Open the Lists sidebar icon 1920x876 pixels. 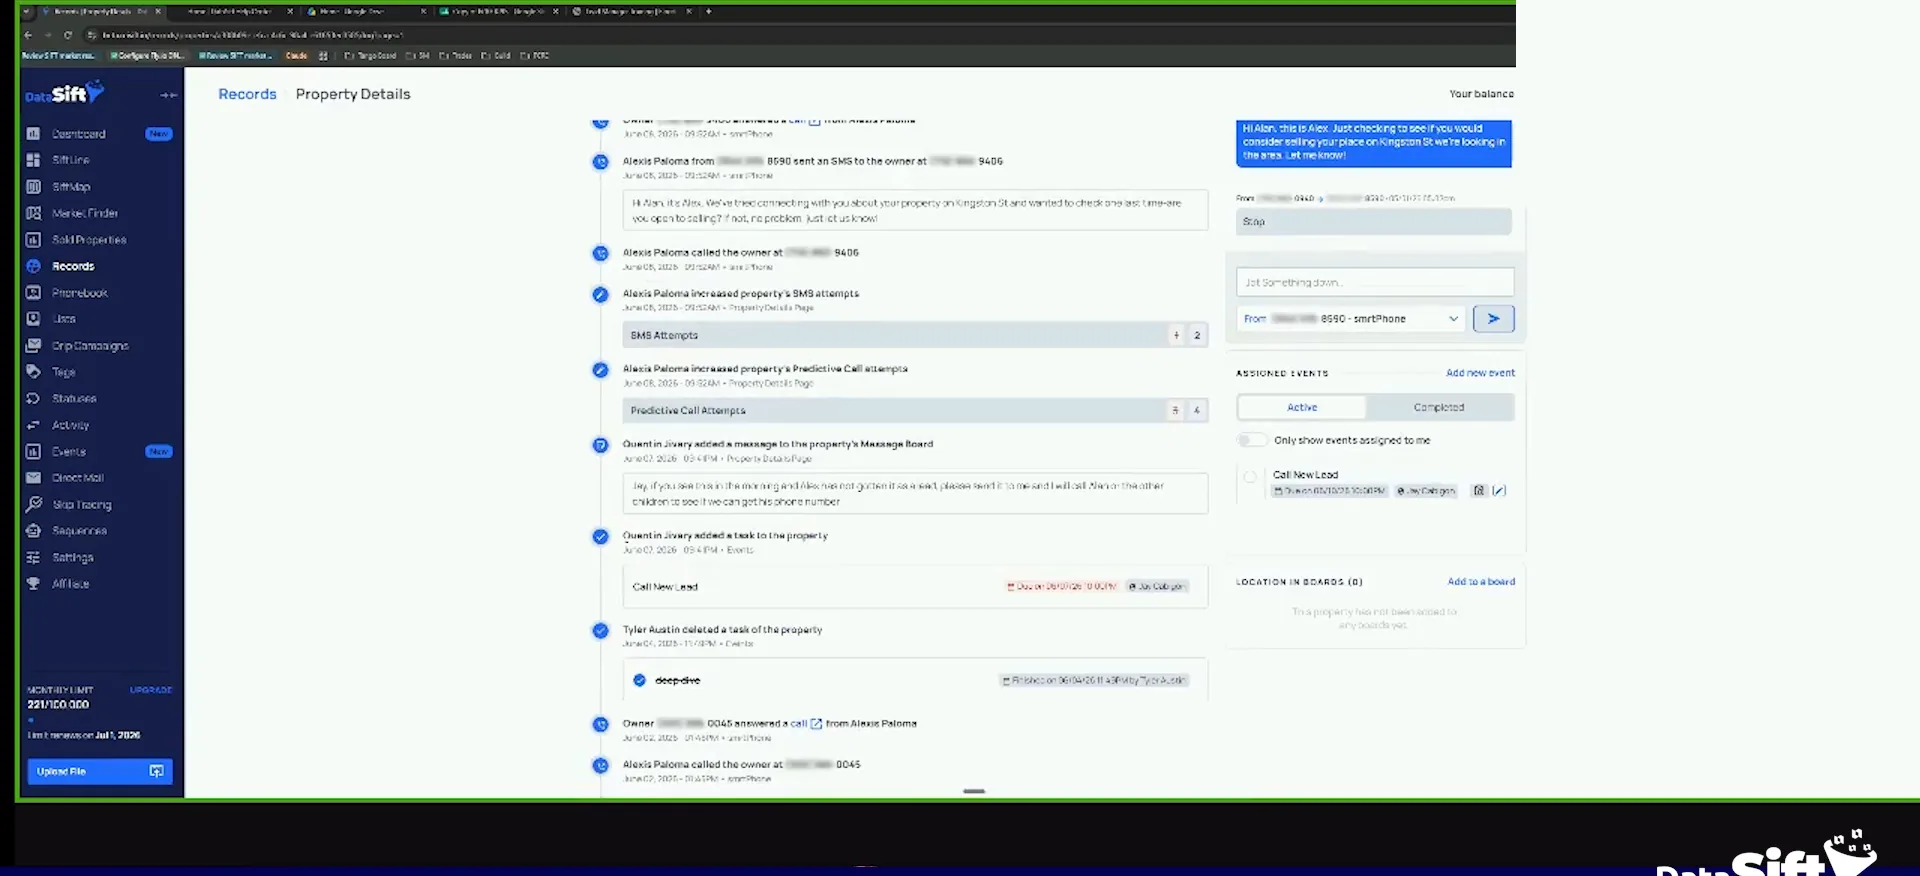33,319
